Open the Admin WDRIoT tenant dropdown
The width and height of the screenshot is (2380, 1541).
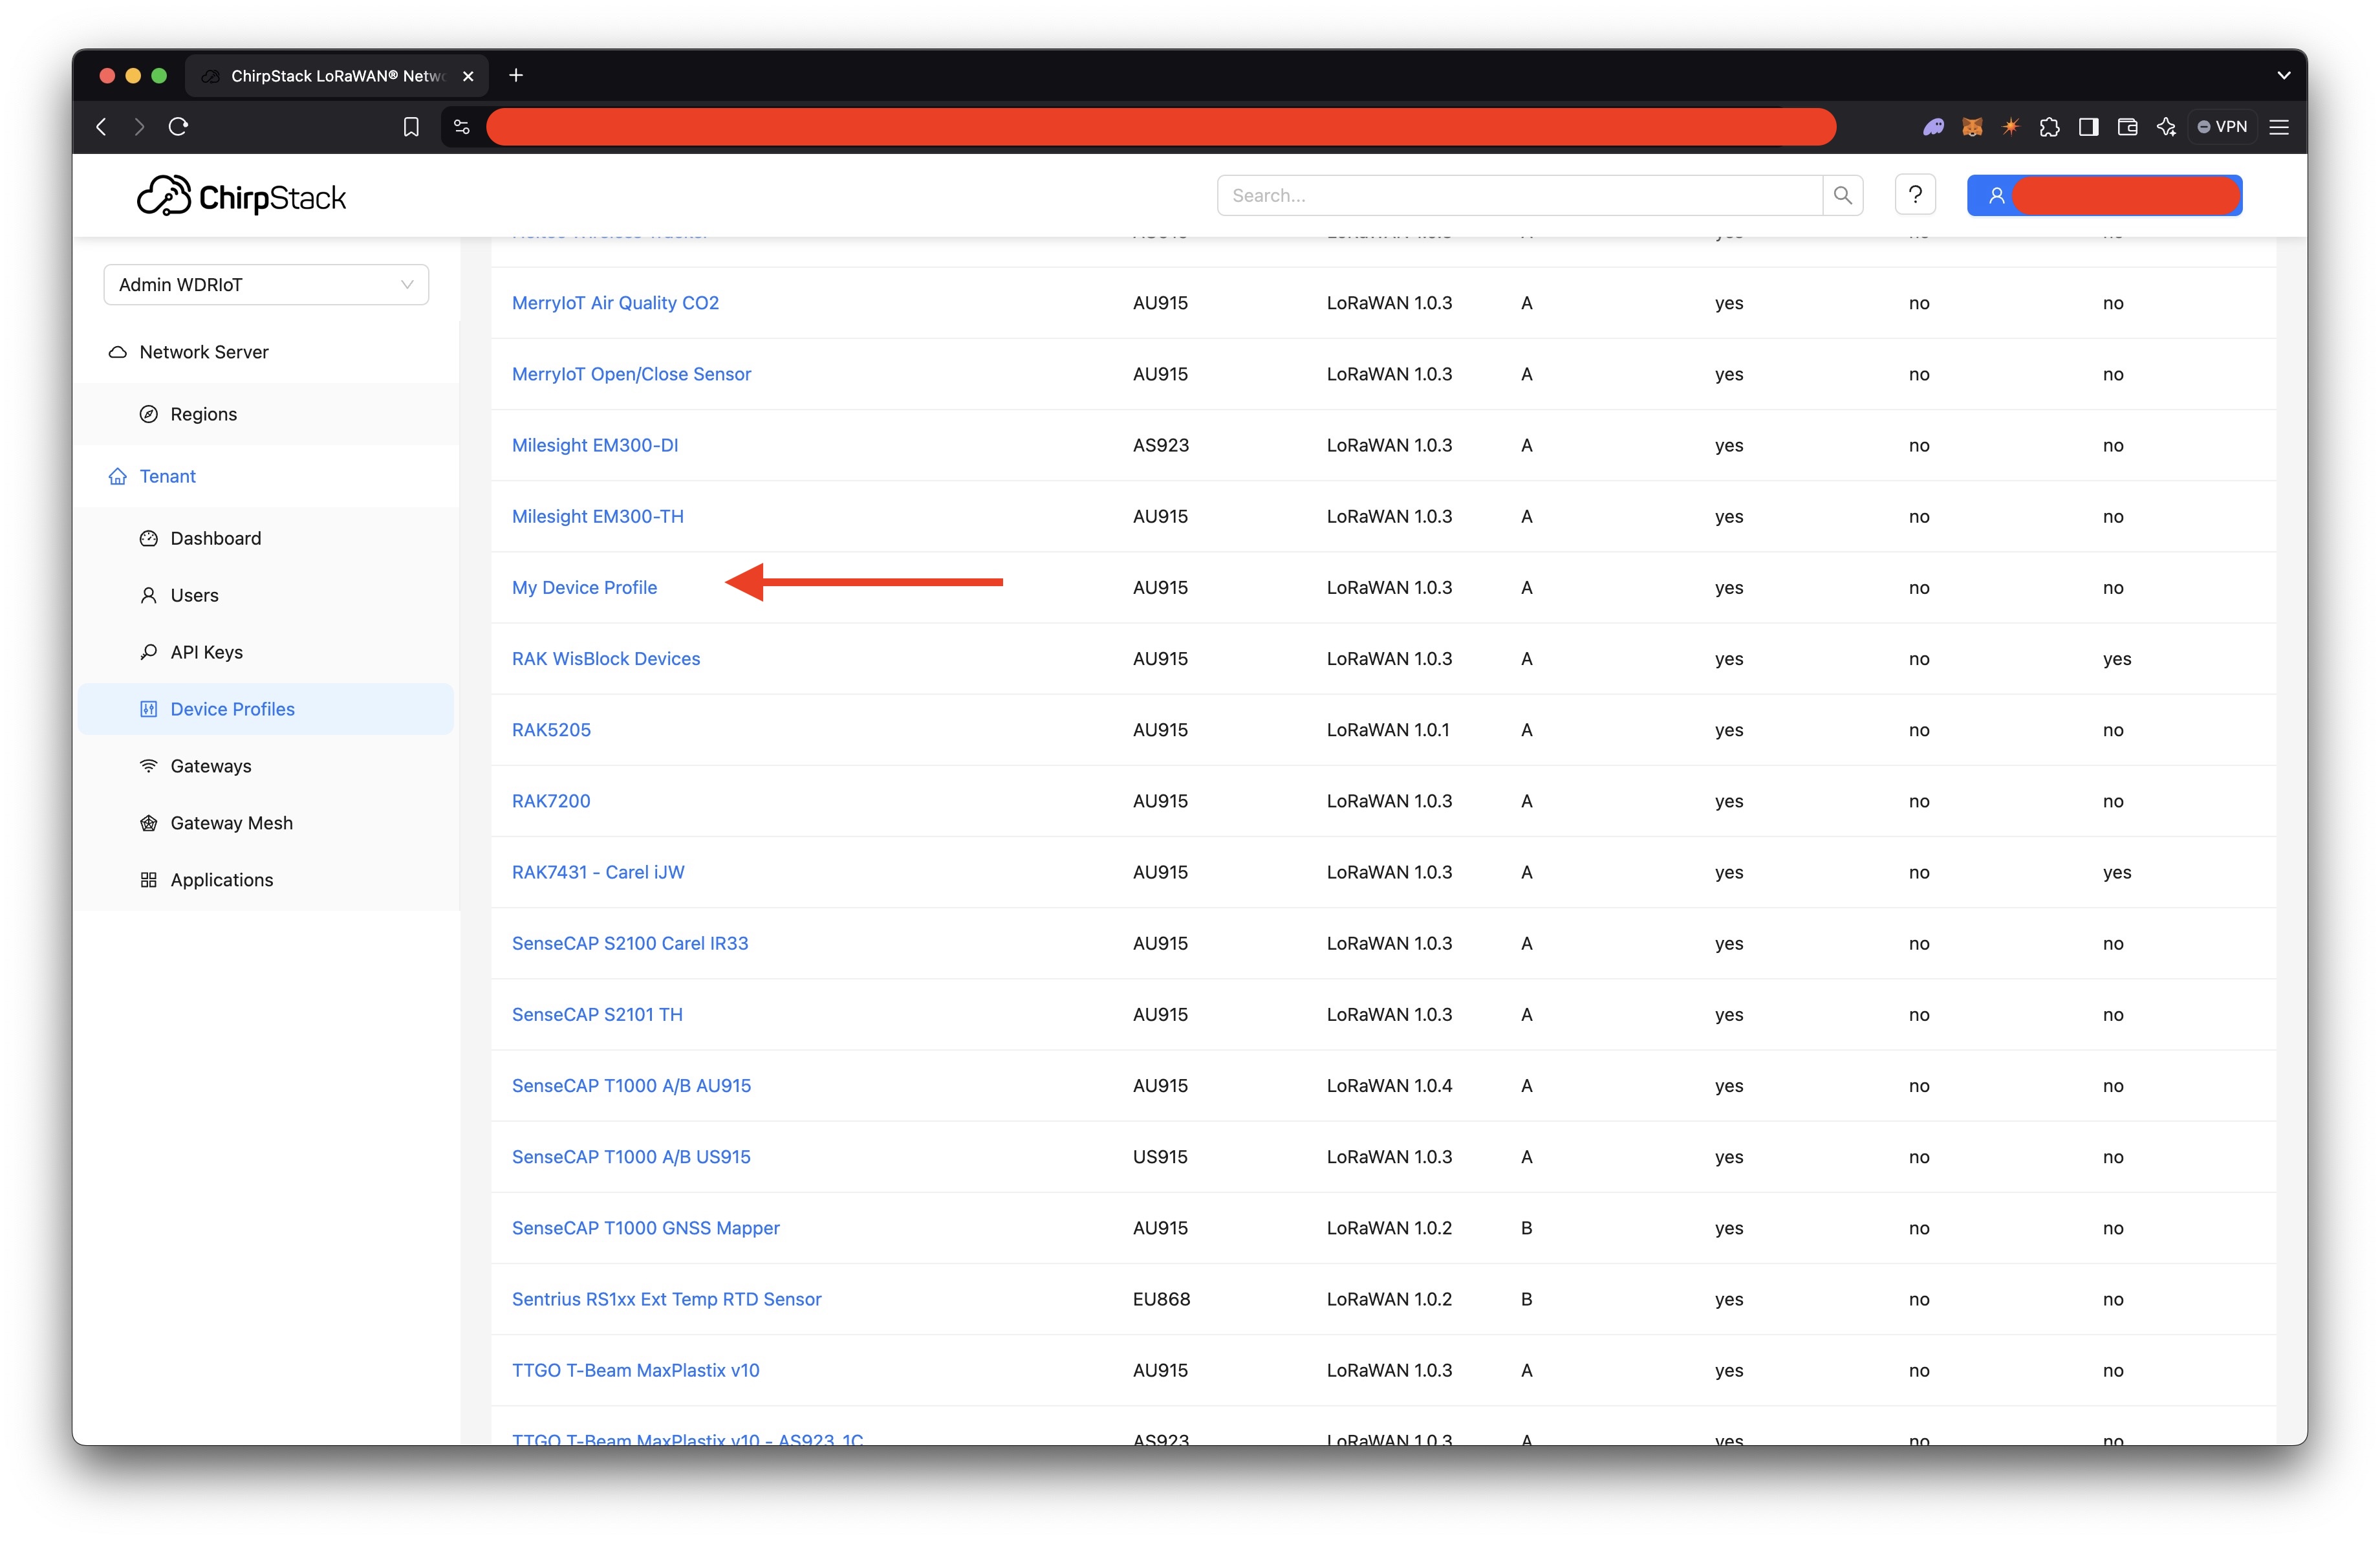(266, 285)
